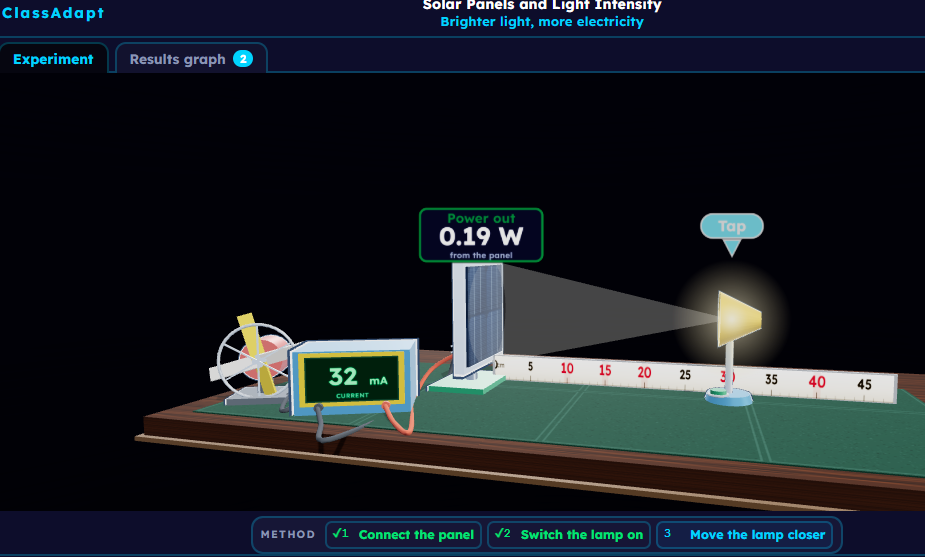Image resolution: width=925 pixels, height=557 pixels.
Task: Click the 15 mark on the ruler
Action: [605, 371]
